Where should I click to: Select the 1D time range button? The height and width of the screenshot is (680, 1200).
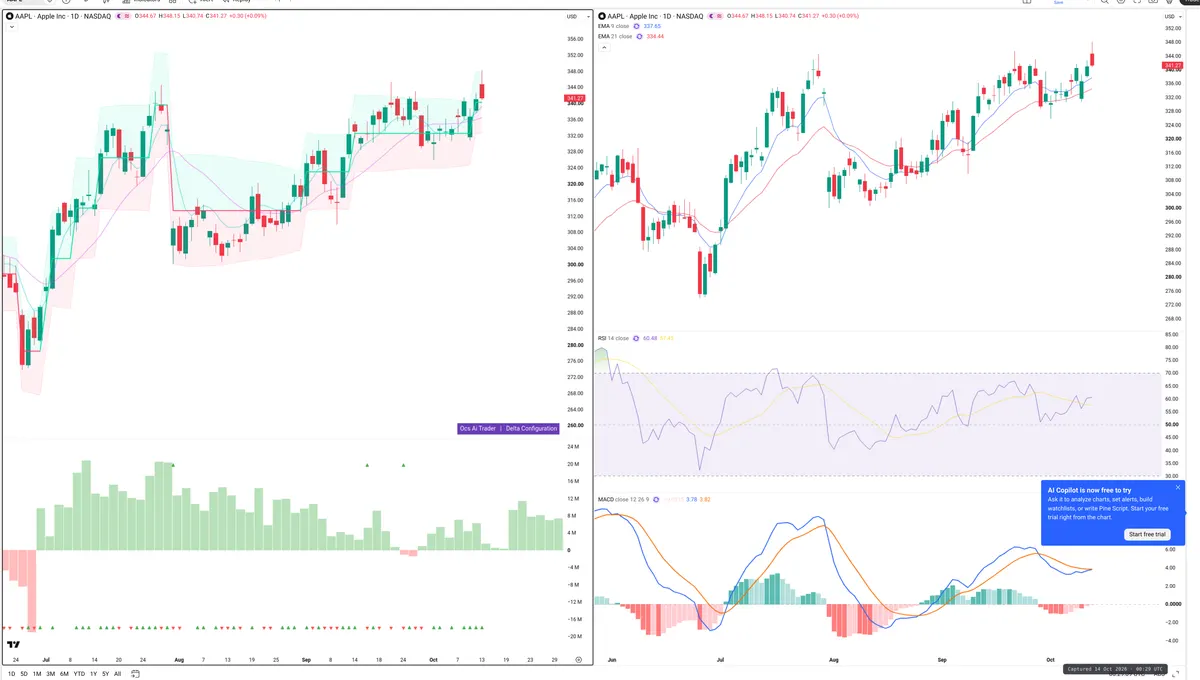point(11,674)
